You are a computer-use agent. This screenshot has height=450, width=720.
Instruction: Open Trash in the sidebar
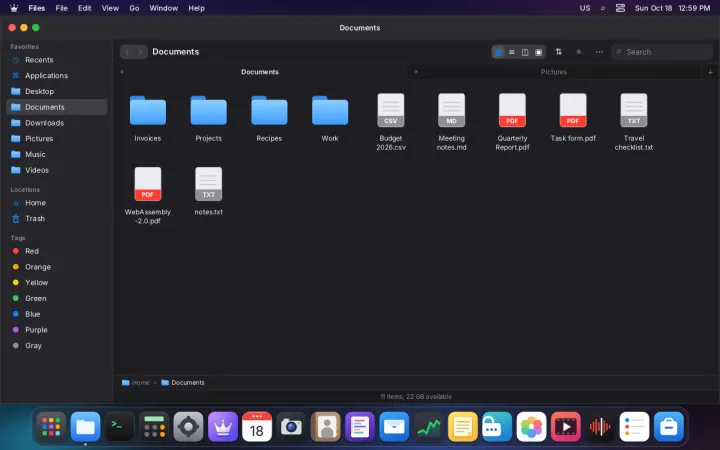click(56, 219)
